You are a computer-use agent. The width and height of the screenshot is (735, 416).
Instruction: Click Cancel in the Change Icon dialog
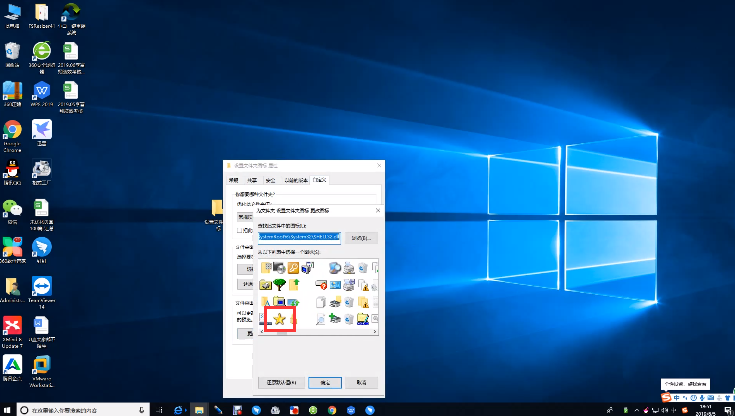click(361, 382)
